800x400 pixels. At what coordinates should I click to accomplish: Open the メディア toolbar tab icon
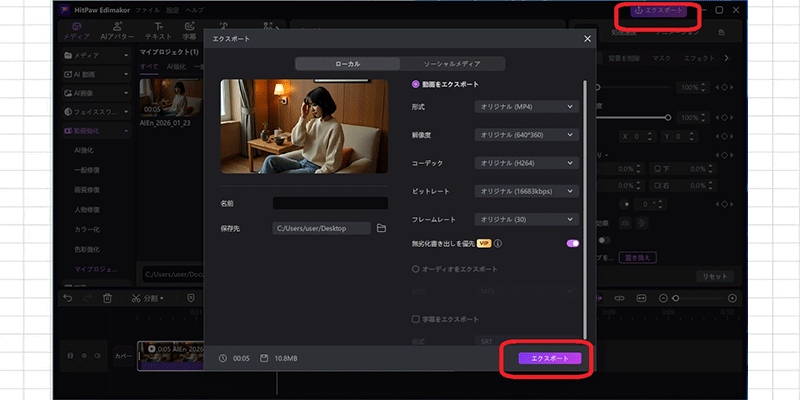point(77,27)
